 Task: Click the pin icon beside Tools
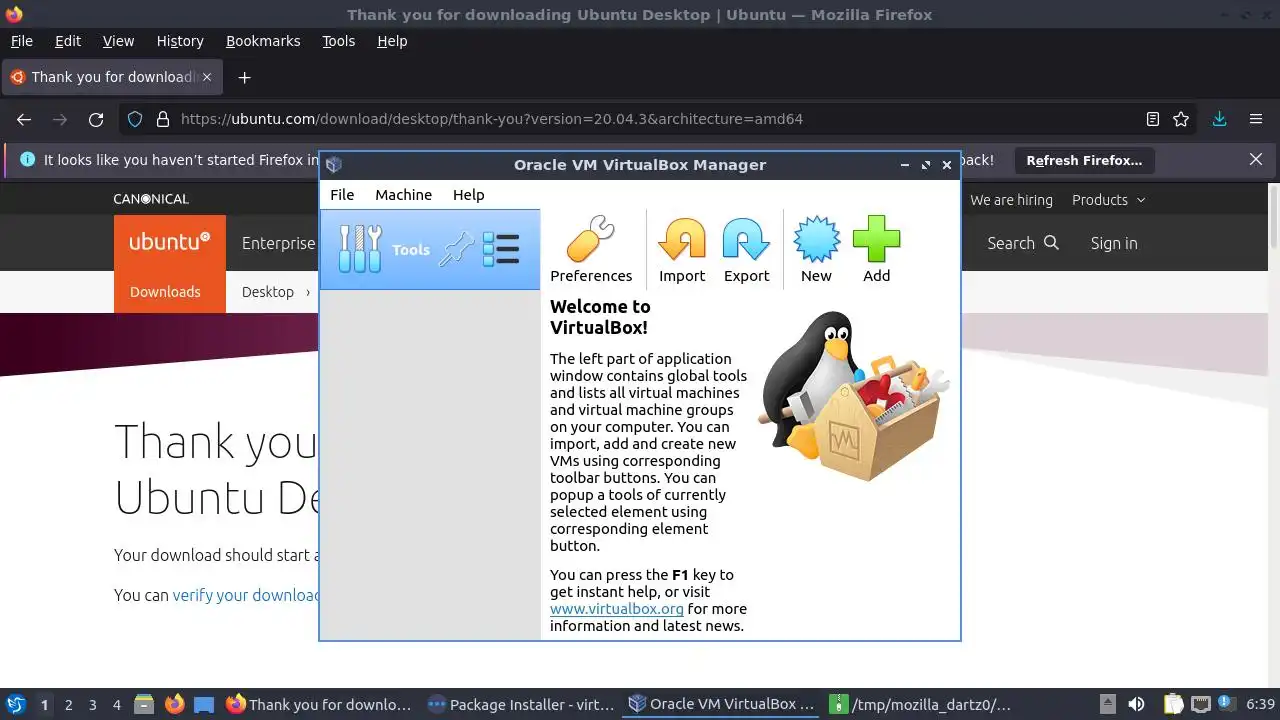pyautogui.click(x=457, y=249)
